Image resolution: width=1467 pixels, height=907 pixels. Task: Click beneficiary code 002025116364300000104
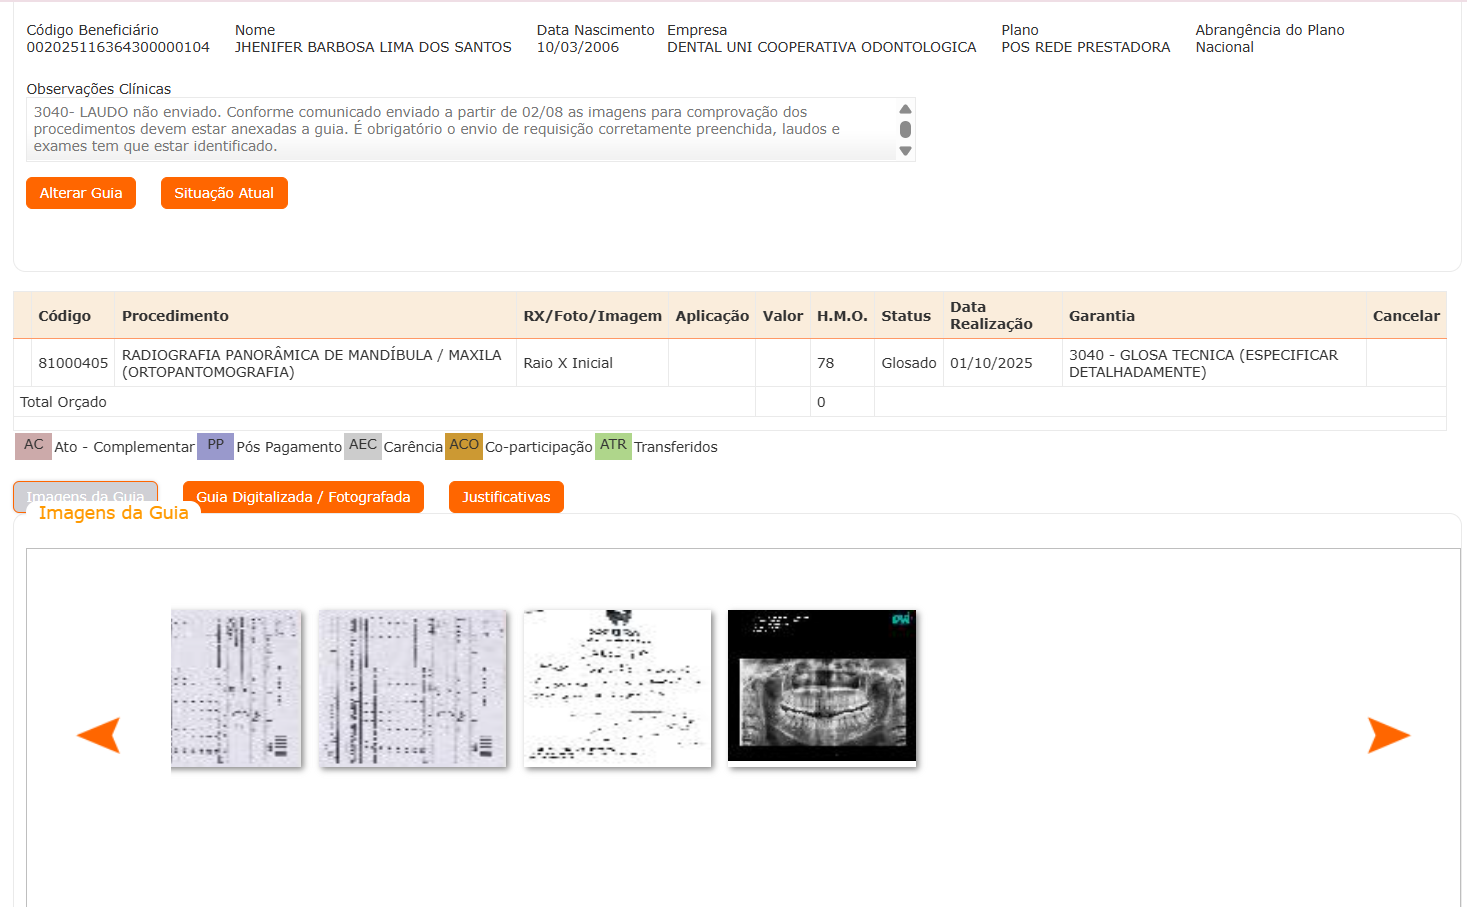coord(118,47)
